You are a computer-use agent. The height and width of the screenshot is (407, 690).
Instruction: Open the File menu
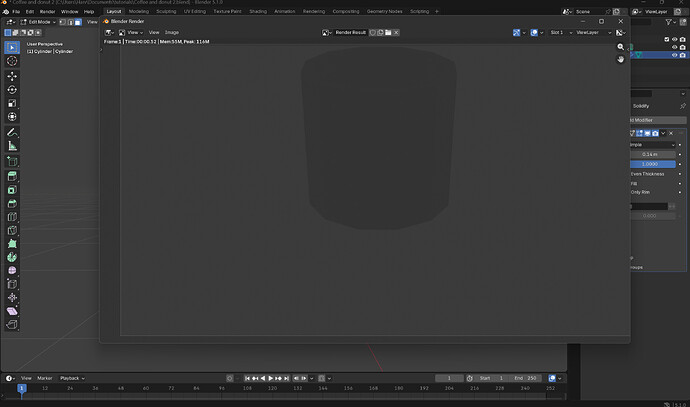click(x=16, y=12)
